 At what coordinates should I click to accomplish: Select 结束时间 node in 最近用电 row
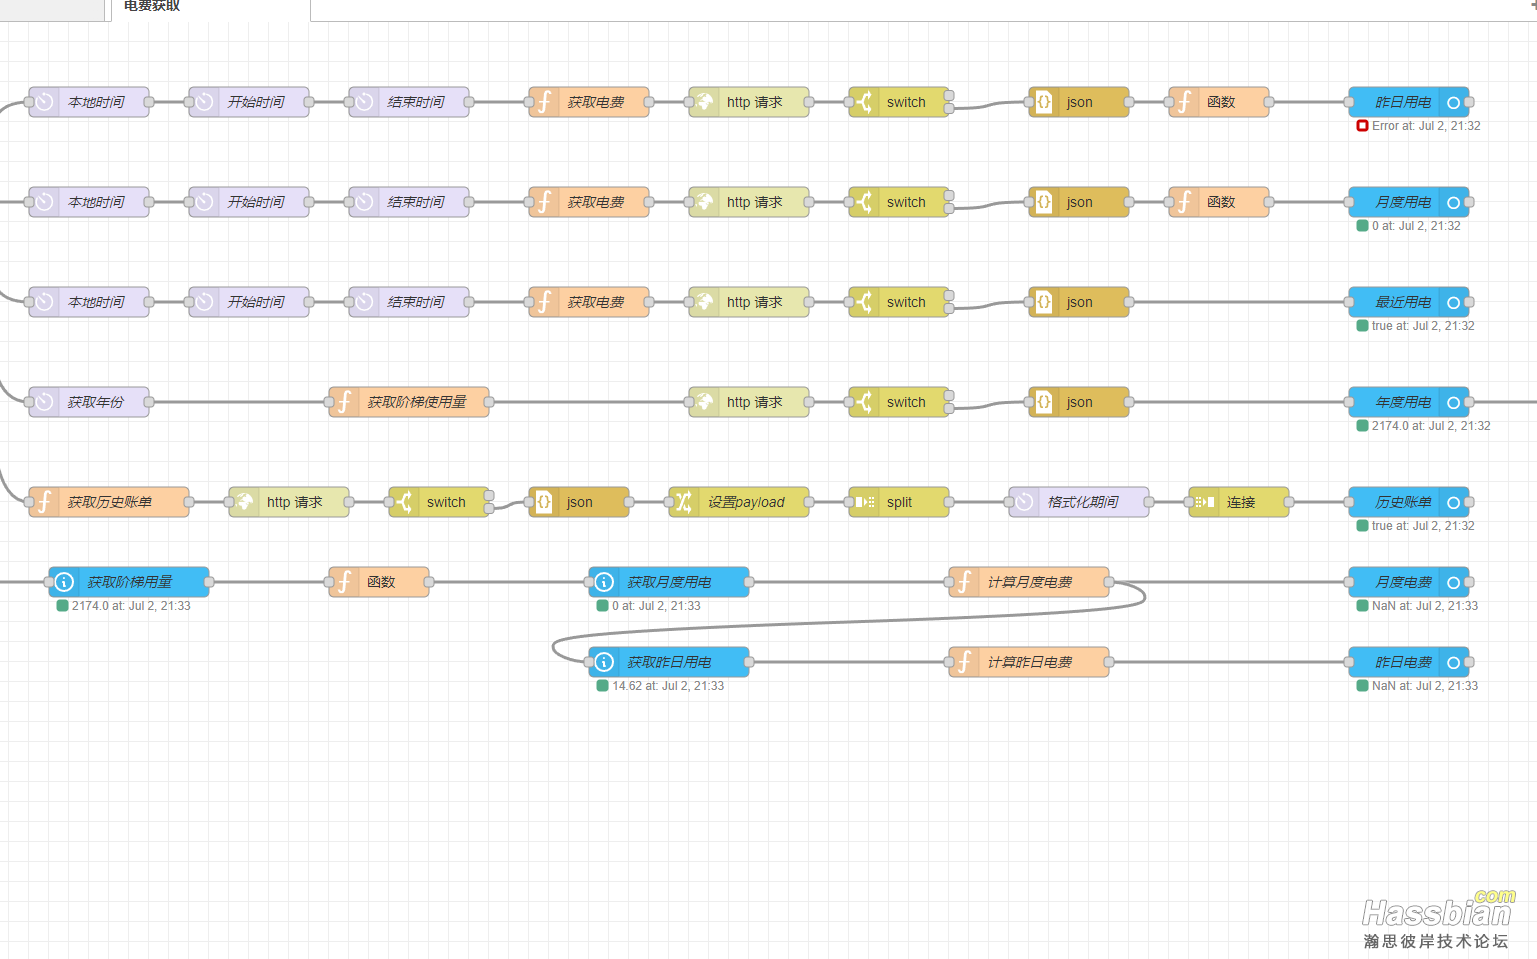coord(409,302)
